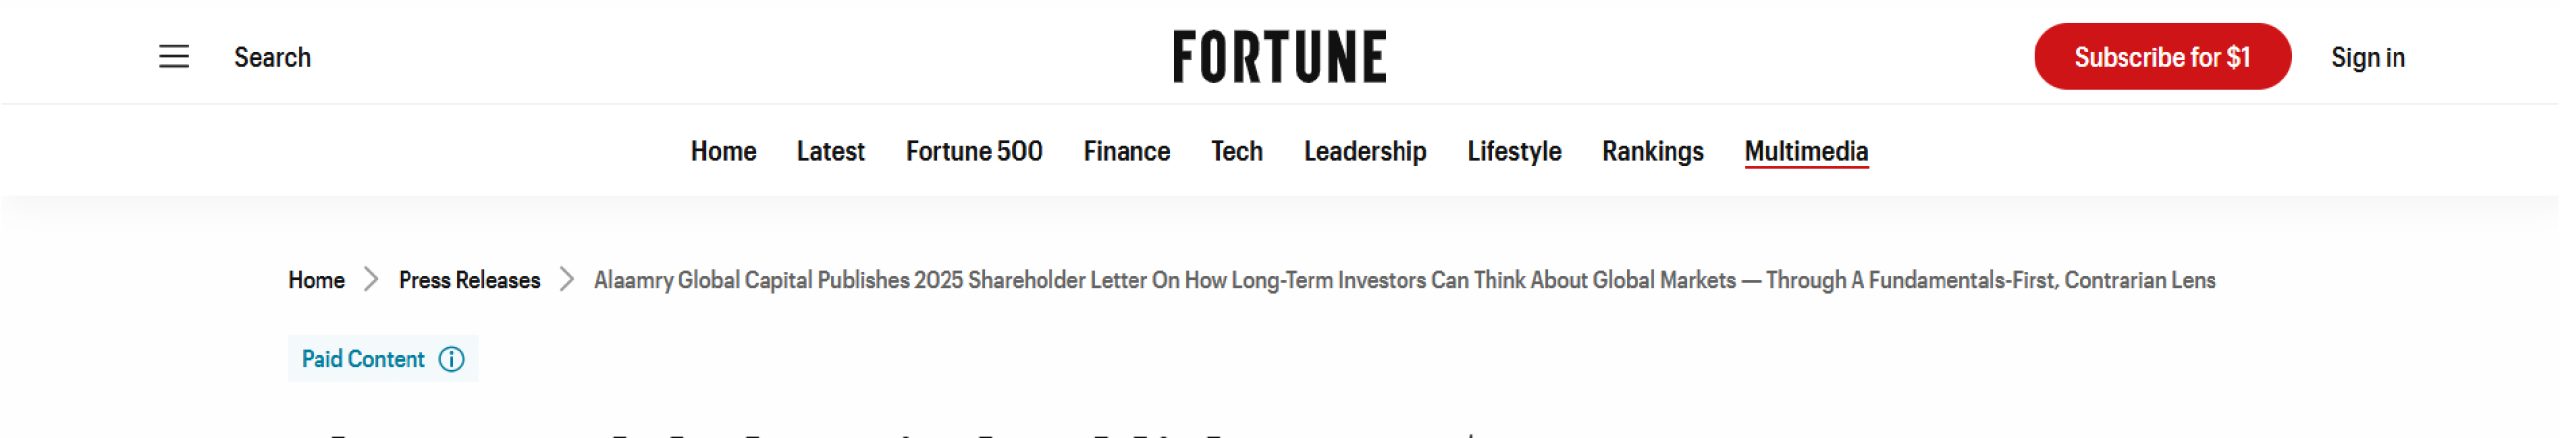Click the Paid Content label

pyautogui.click(x=363, y=359)
